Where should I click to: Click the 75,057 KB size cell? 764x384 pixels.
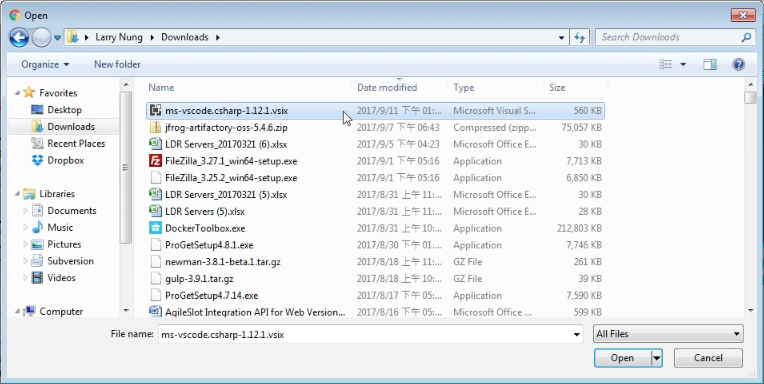click(581, 128)
